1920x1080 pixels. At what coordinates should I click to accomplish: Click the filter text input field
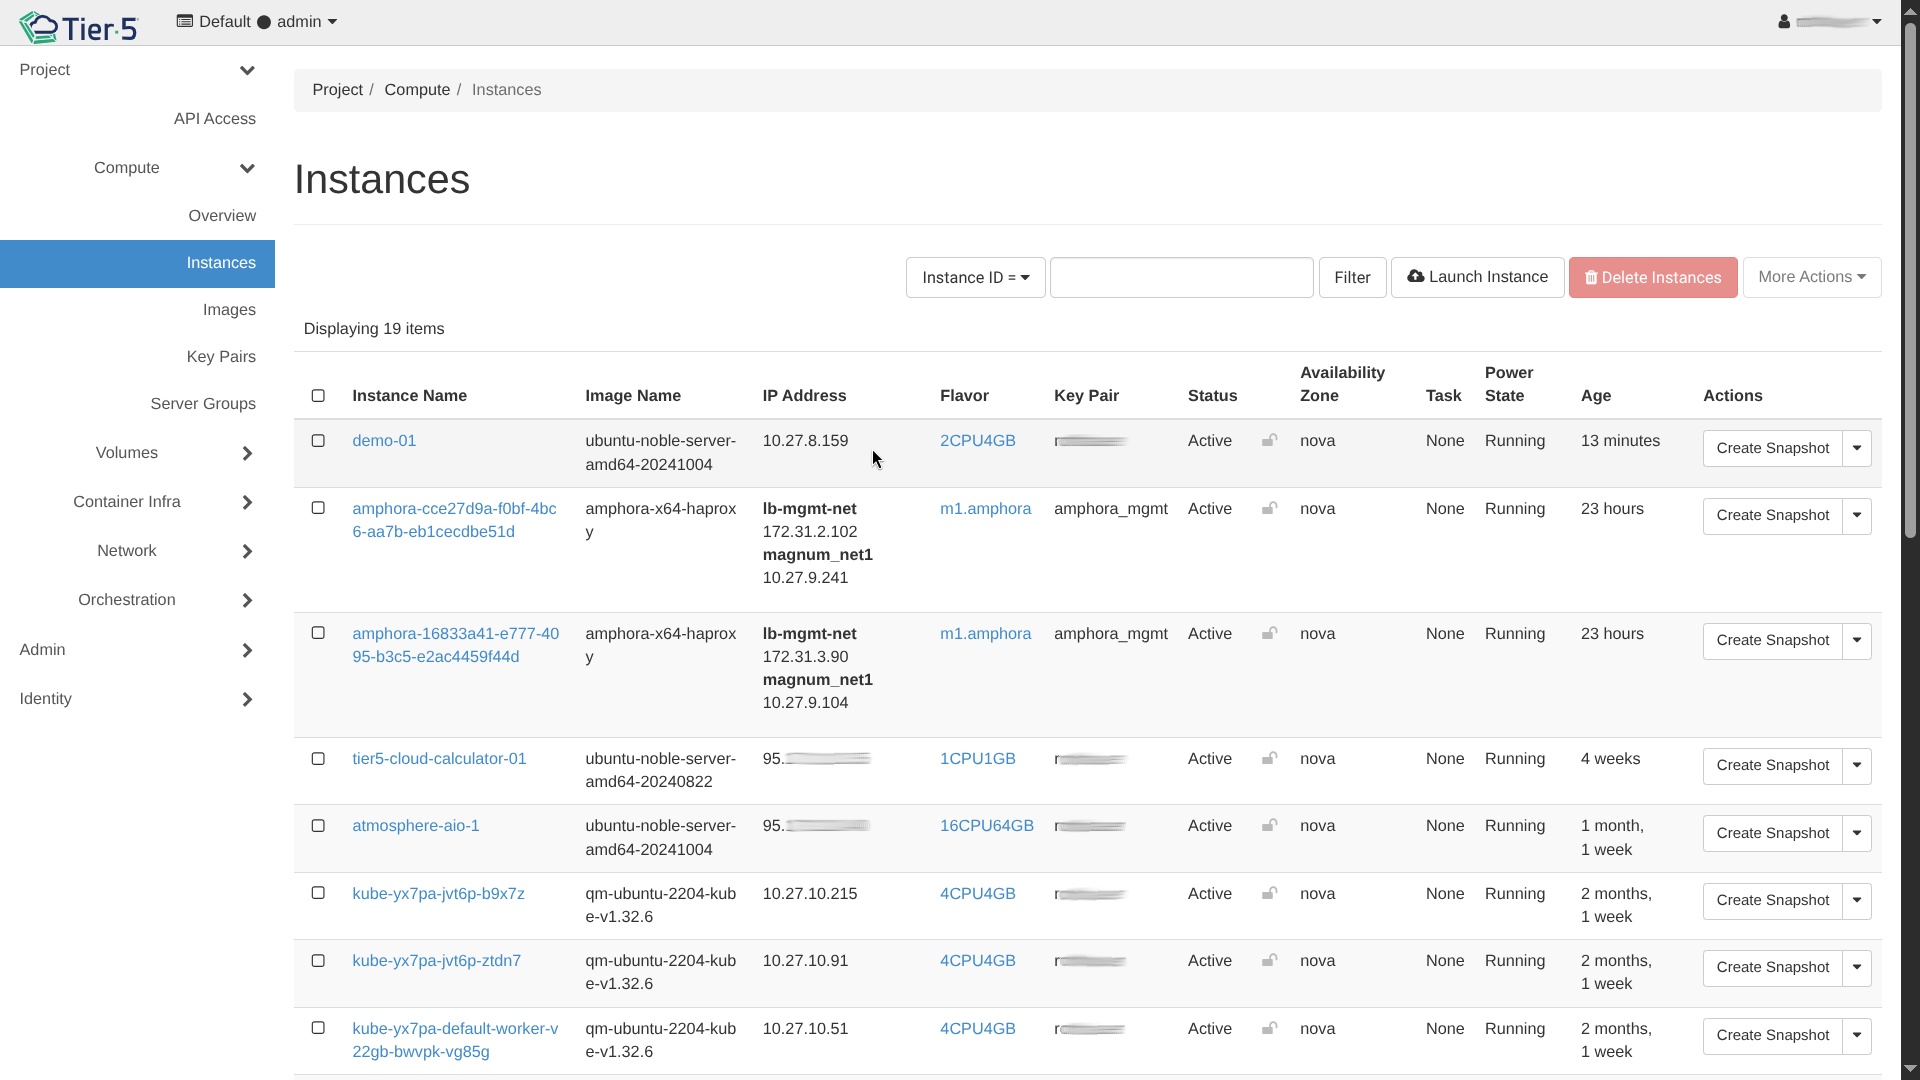point(1181,278)
